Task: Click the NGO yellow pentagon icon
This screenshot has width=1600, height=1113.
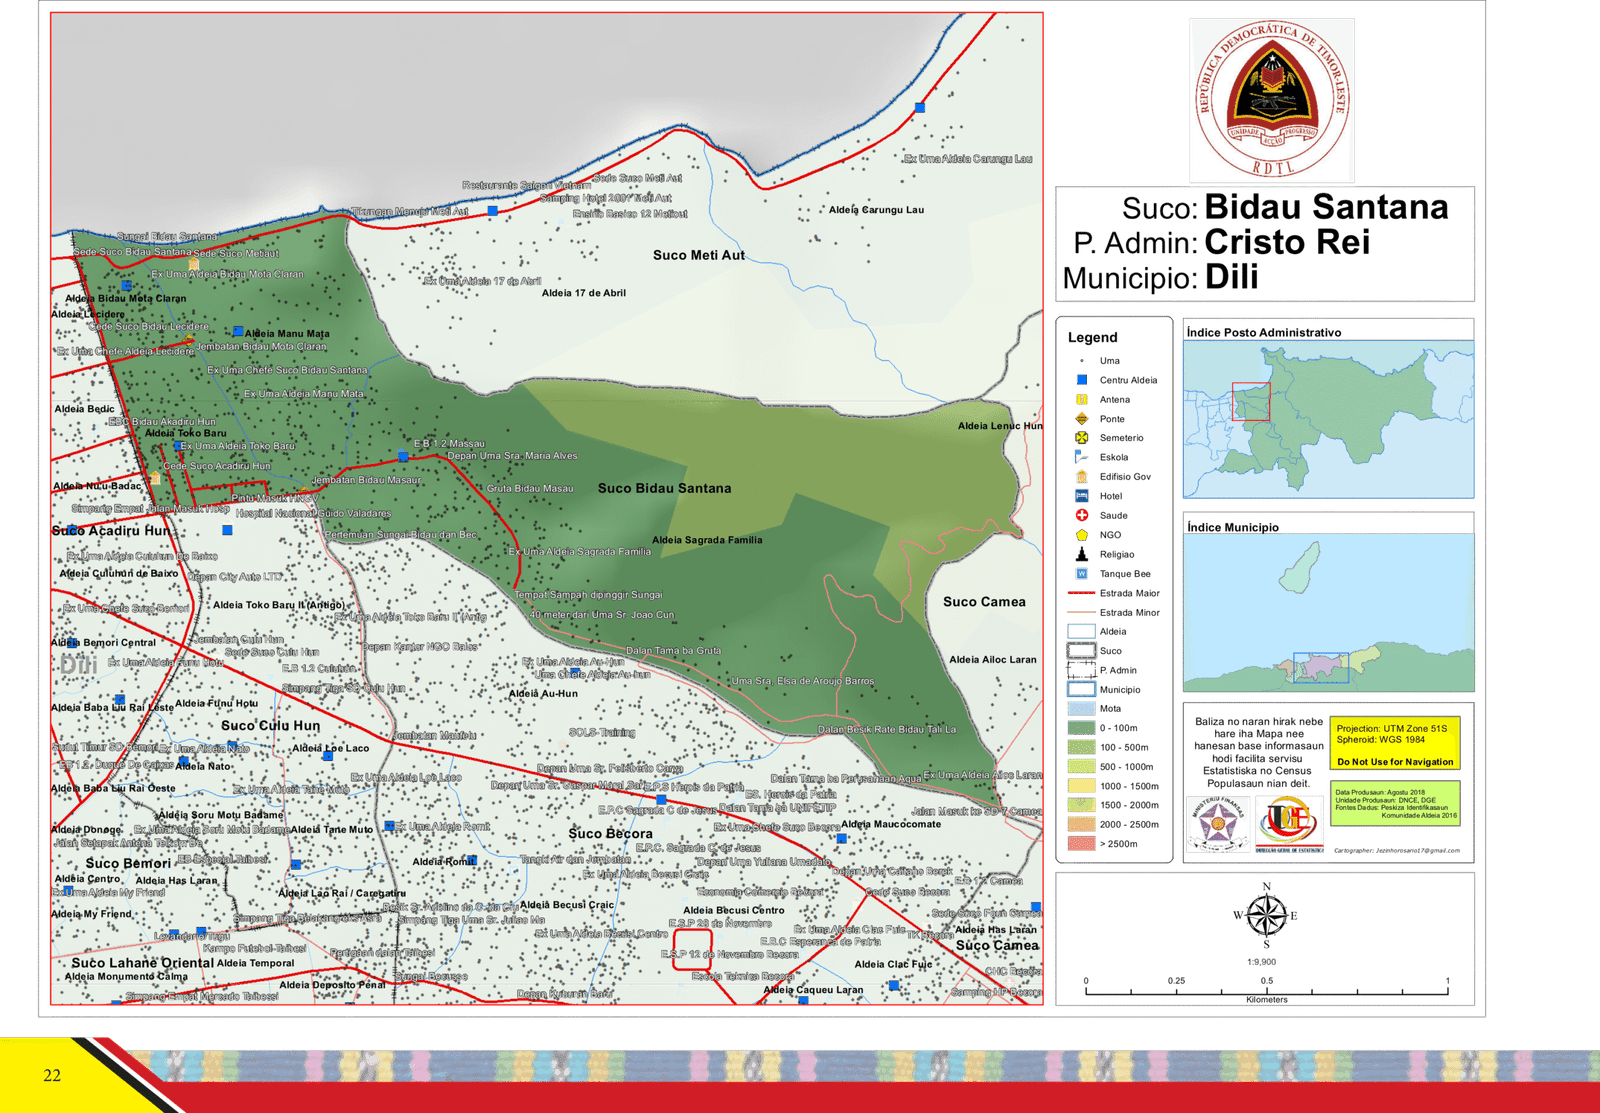Action: (x=1081, y=535)
